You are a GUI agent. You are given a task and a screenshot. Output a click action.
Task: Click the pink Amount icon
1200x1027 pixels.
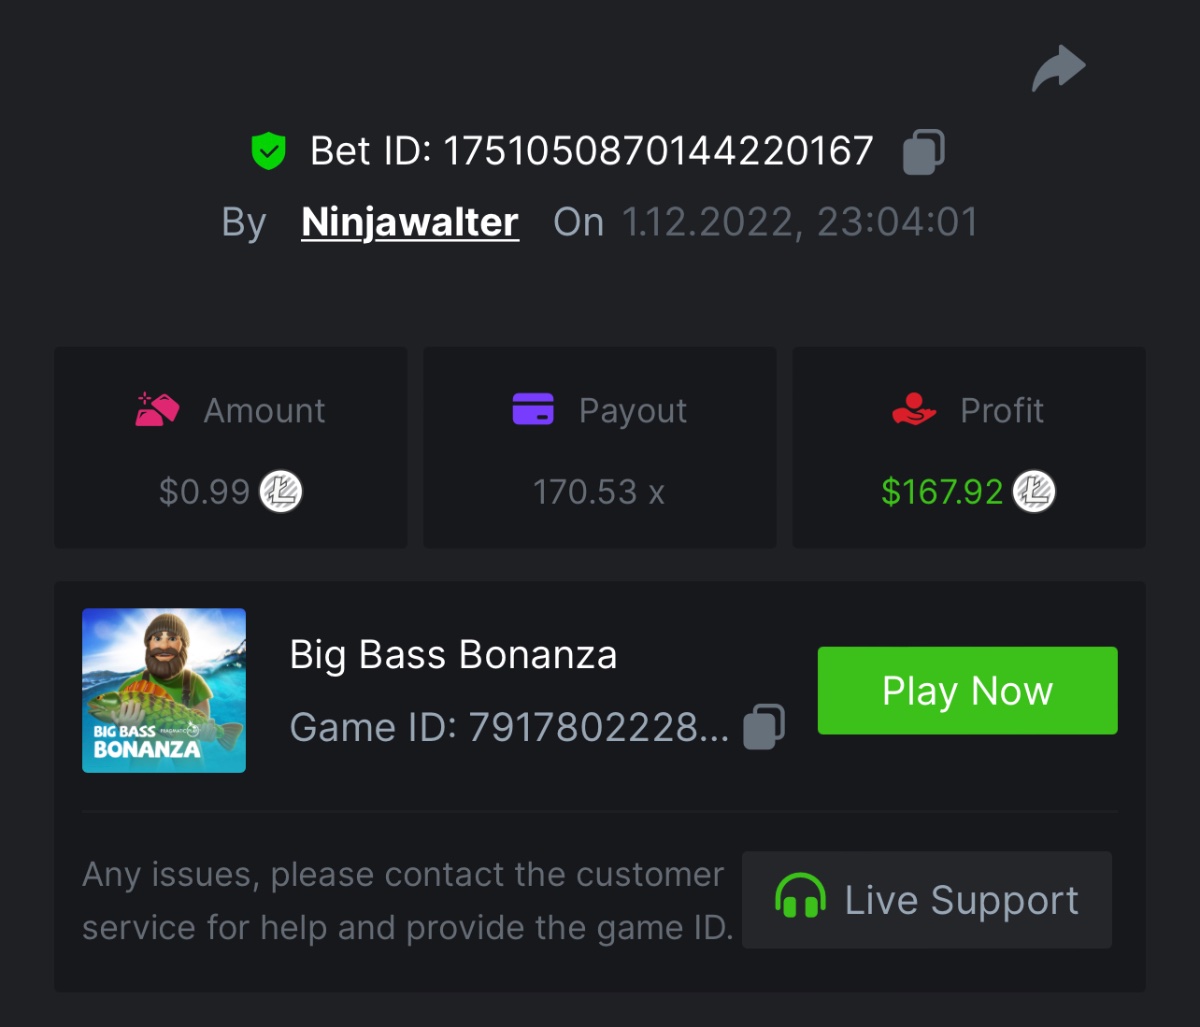coord(157,410)
